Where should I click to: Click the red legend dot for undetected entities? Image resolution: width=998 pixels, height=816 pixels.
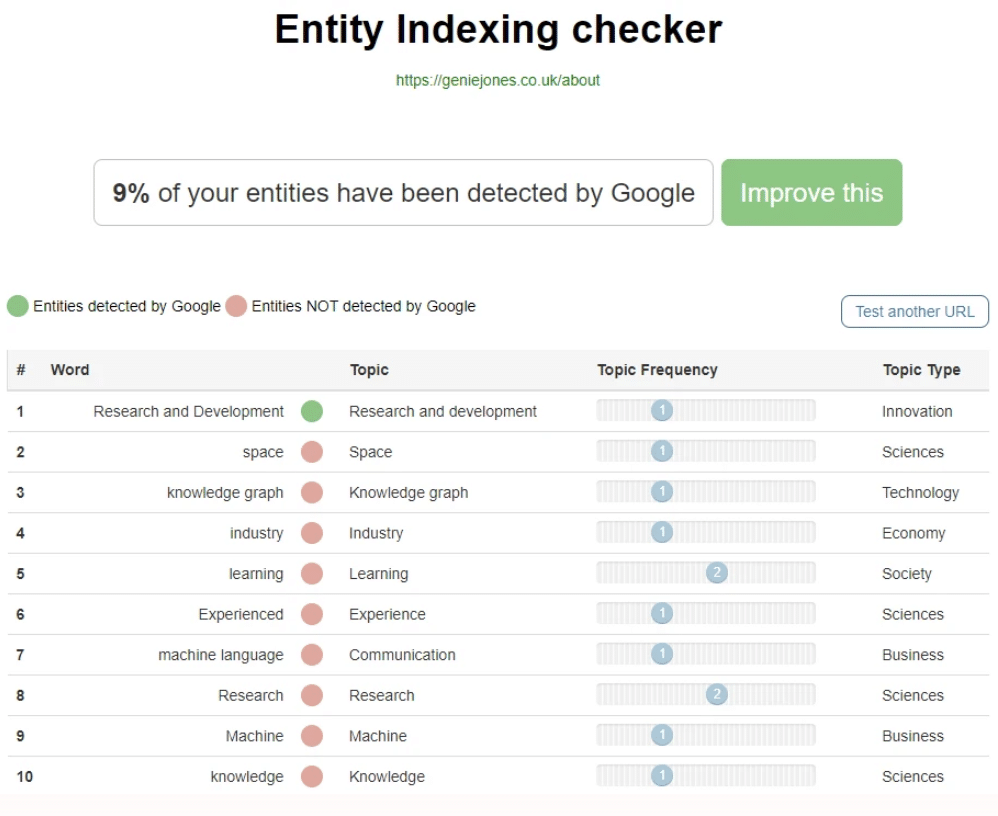click(x=236, y=306)
